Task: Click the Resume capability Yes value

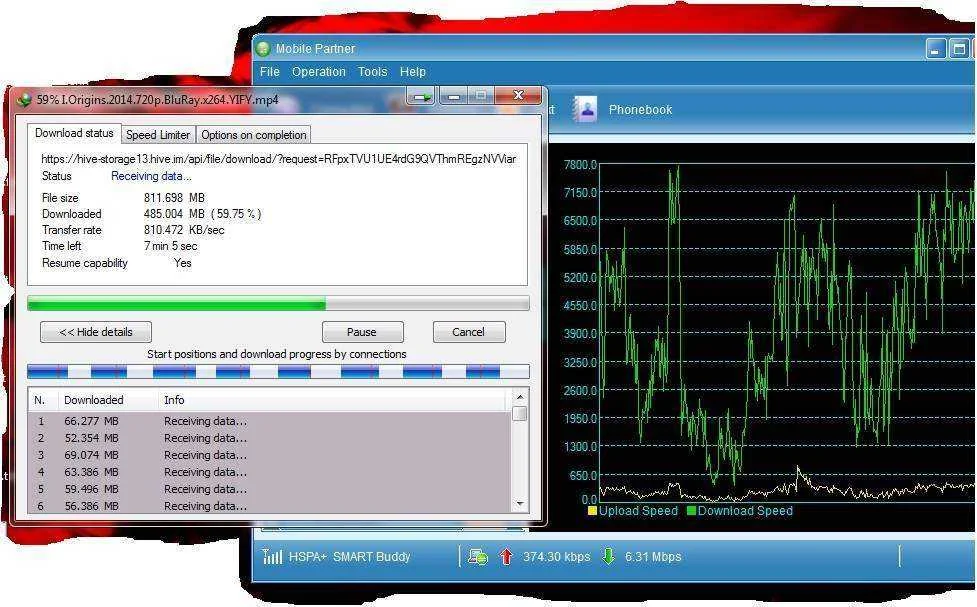Action: click(183, 263)
